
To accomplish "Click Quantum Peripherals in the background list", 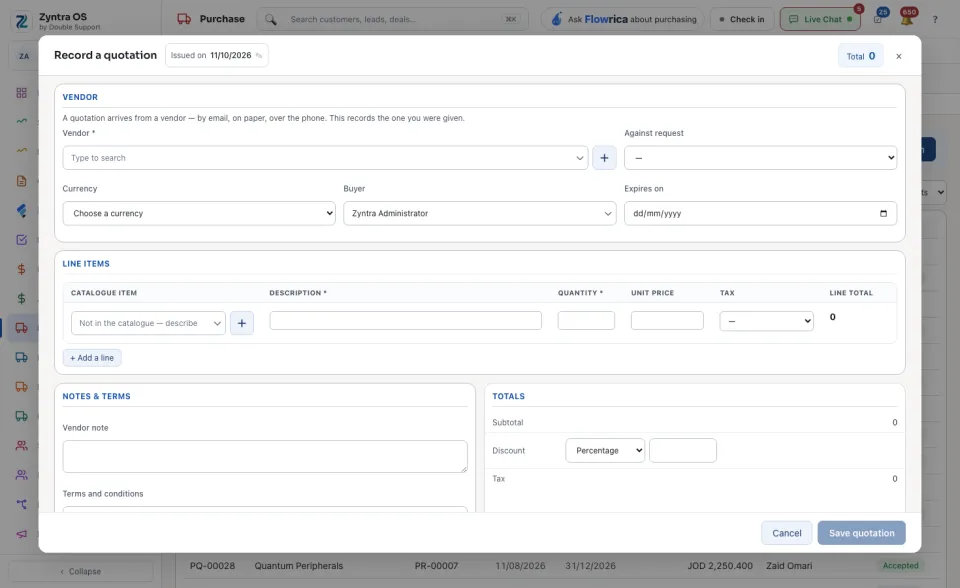I will click(299, 566).
